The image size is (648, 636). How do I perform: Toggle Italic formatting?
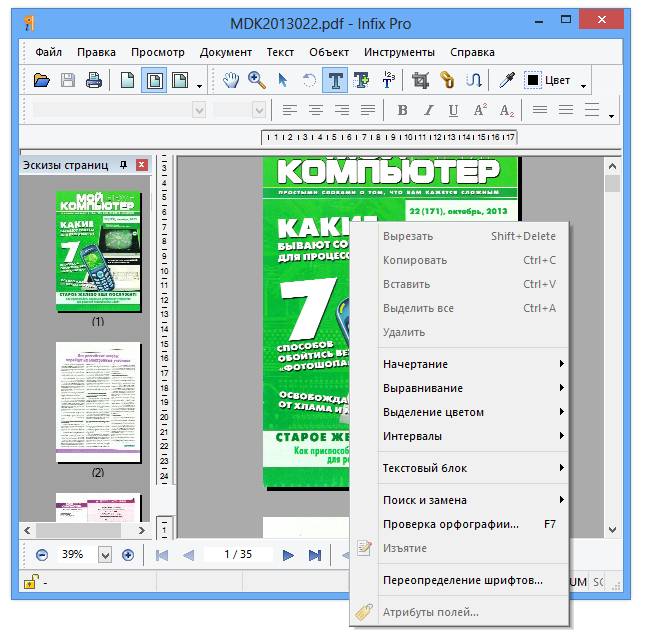[x=429, y=110]
